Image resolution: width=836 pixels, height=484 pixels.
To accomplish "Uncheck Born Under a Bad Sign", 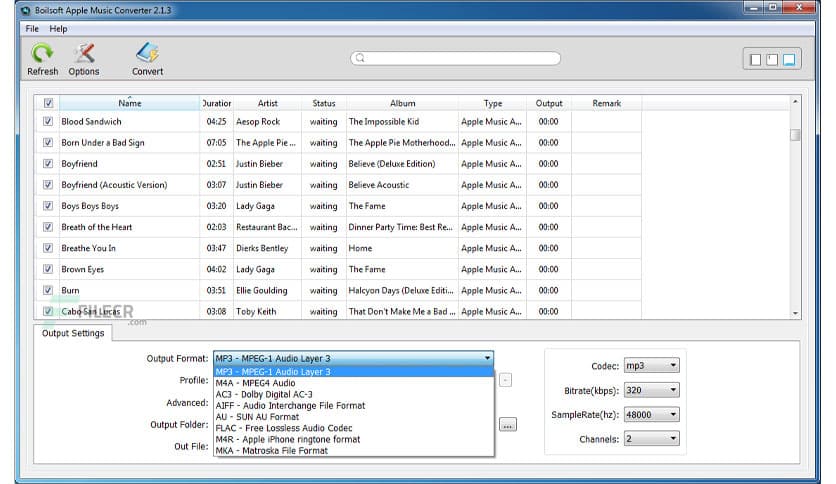I will tap(48, 143).
